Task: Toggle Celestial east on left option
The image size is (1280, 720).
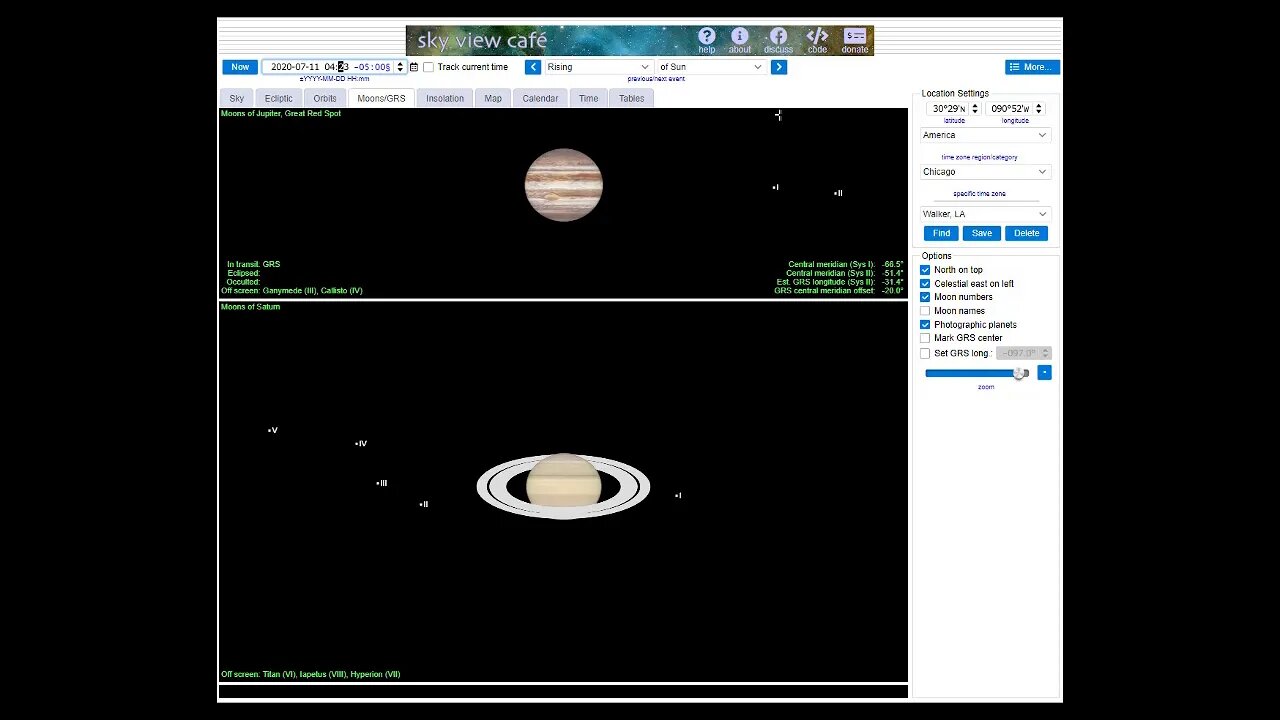Action: tap(925, 284)
